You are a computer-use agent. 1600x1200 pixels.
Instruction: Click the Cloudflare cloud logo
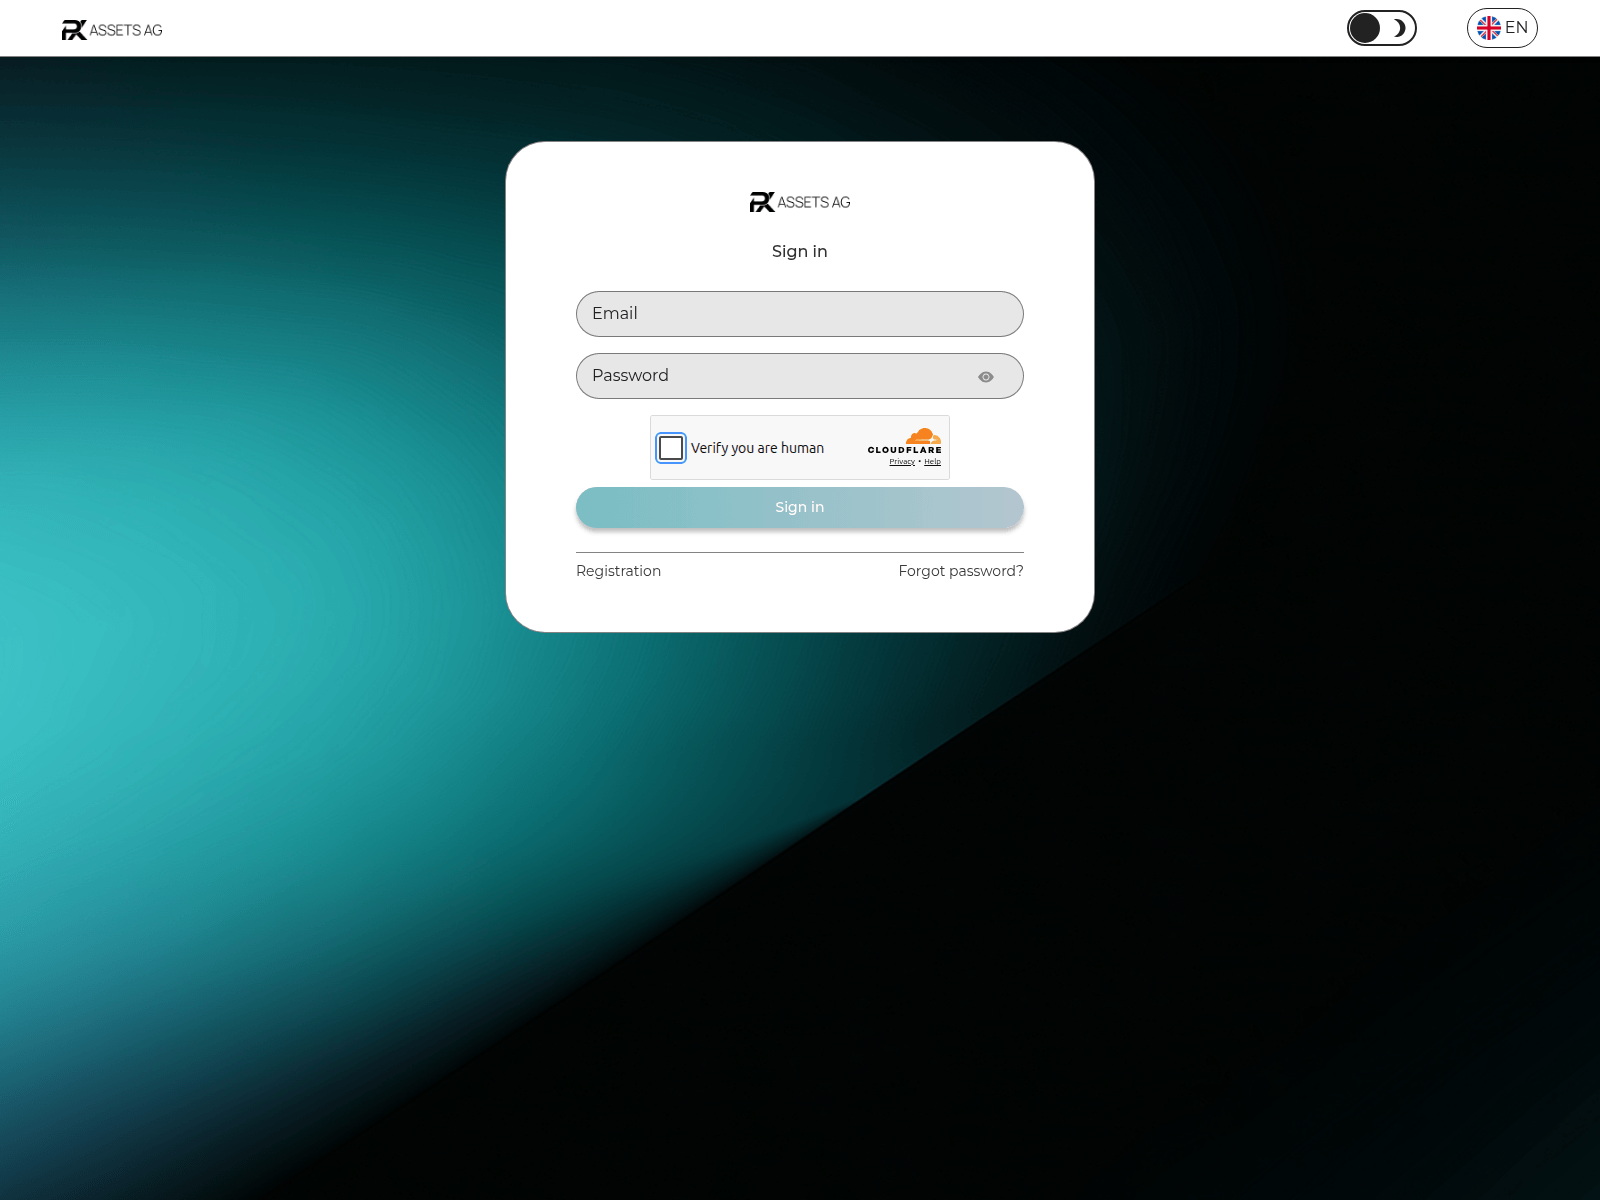[x=923, y=437]
